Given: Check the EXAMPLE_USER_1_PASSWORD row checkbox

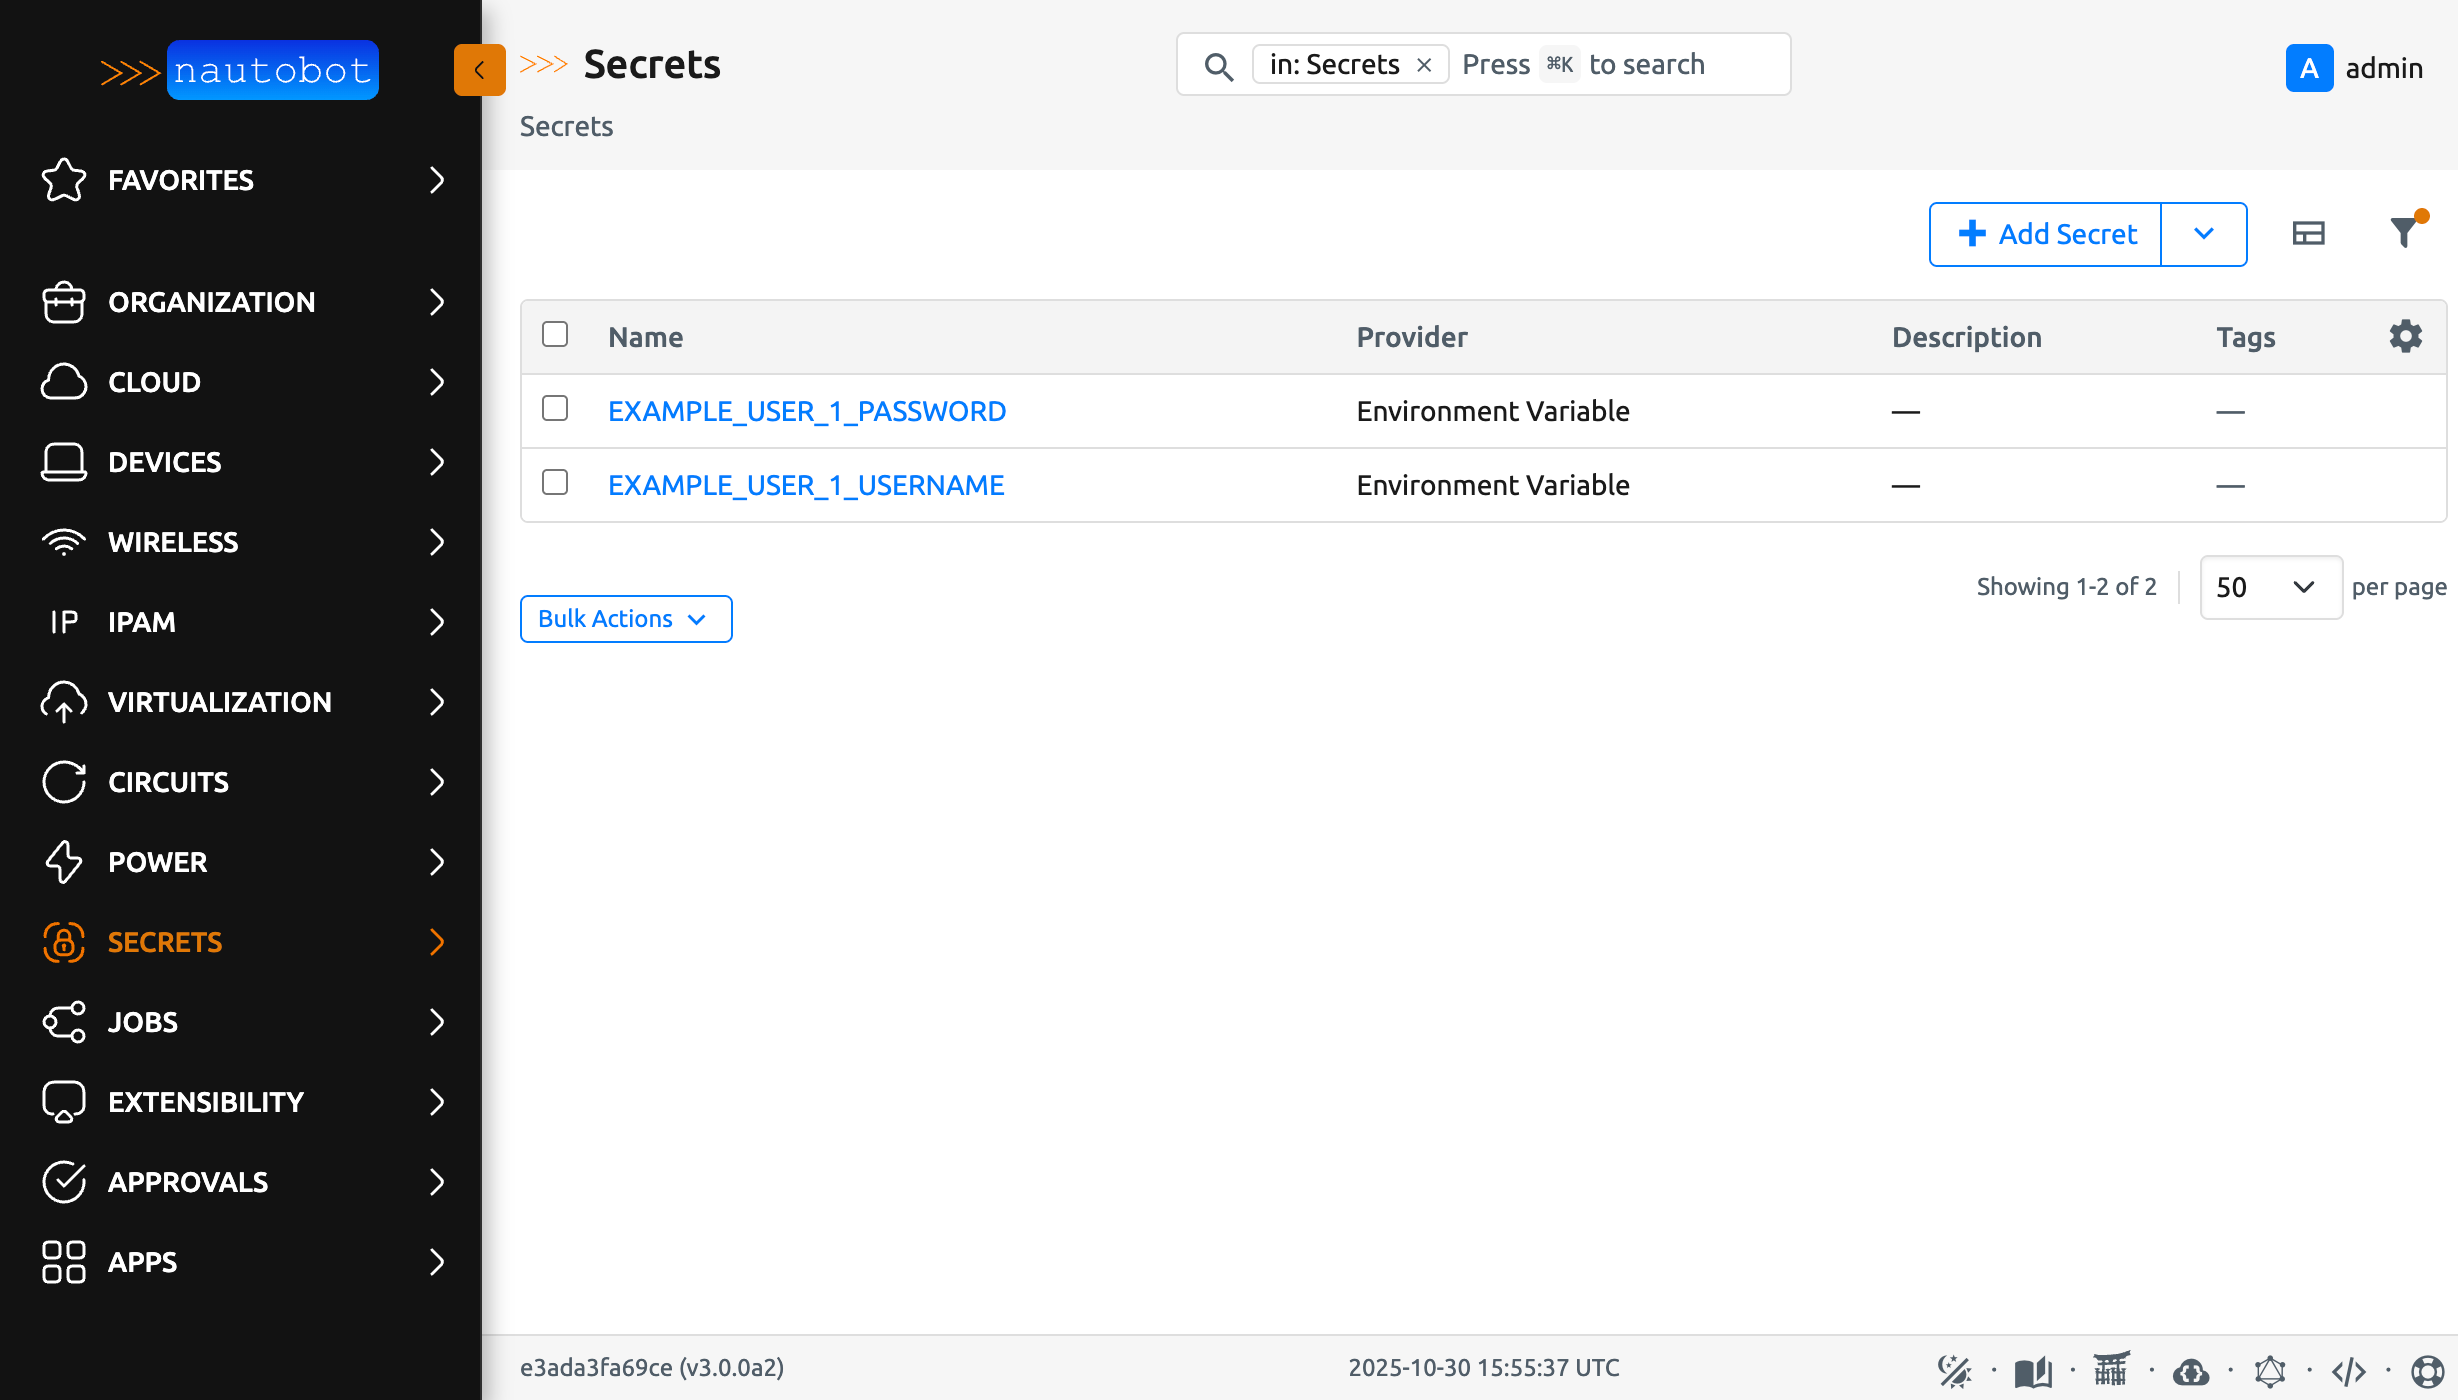Looking at the screenshot, I should pos(555,409).
